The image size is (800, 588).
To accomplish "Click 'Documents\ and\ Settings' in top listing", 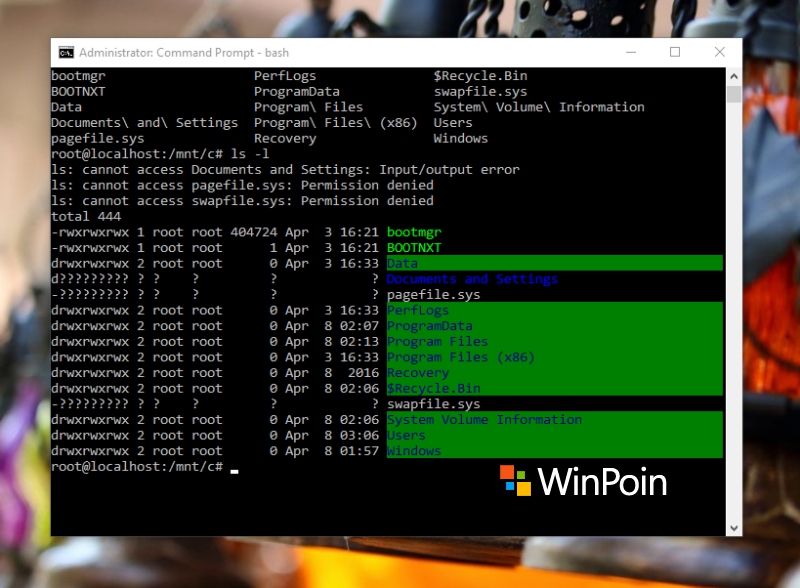I will [x=144, y=123].
